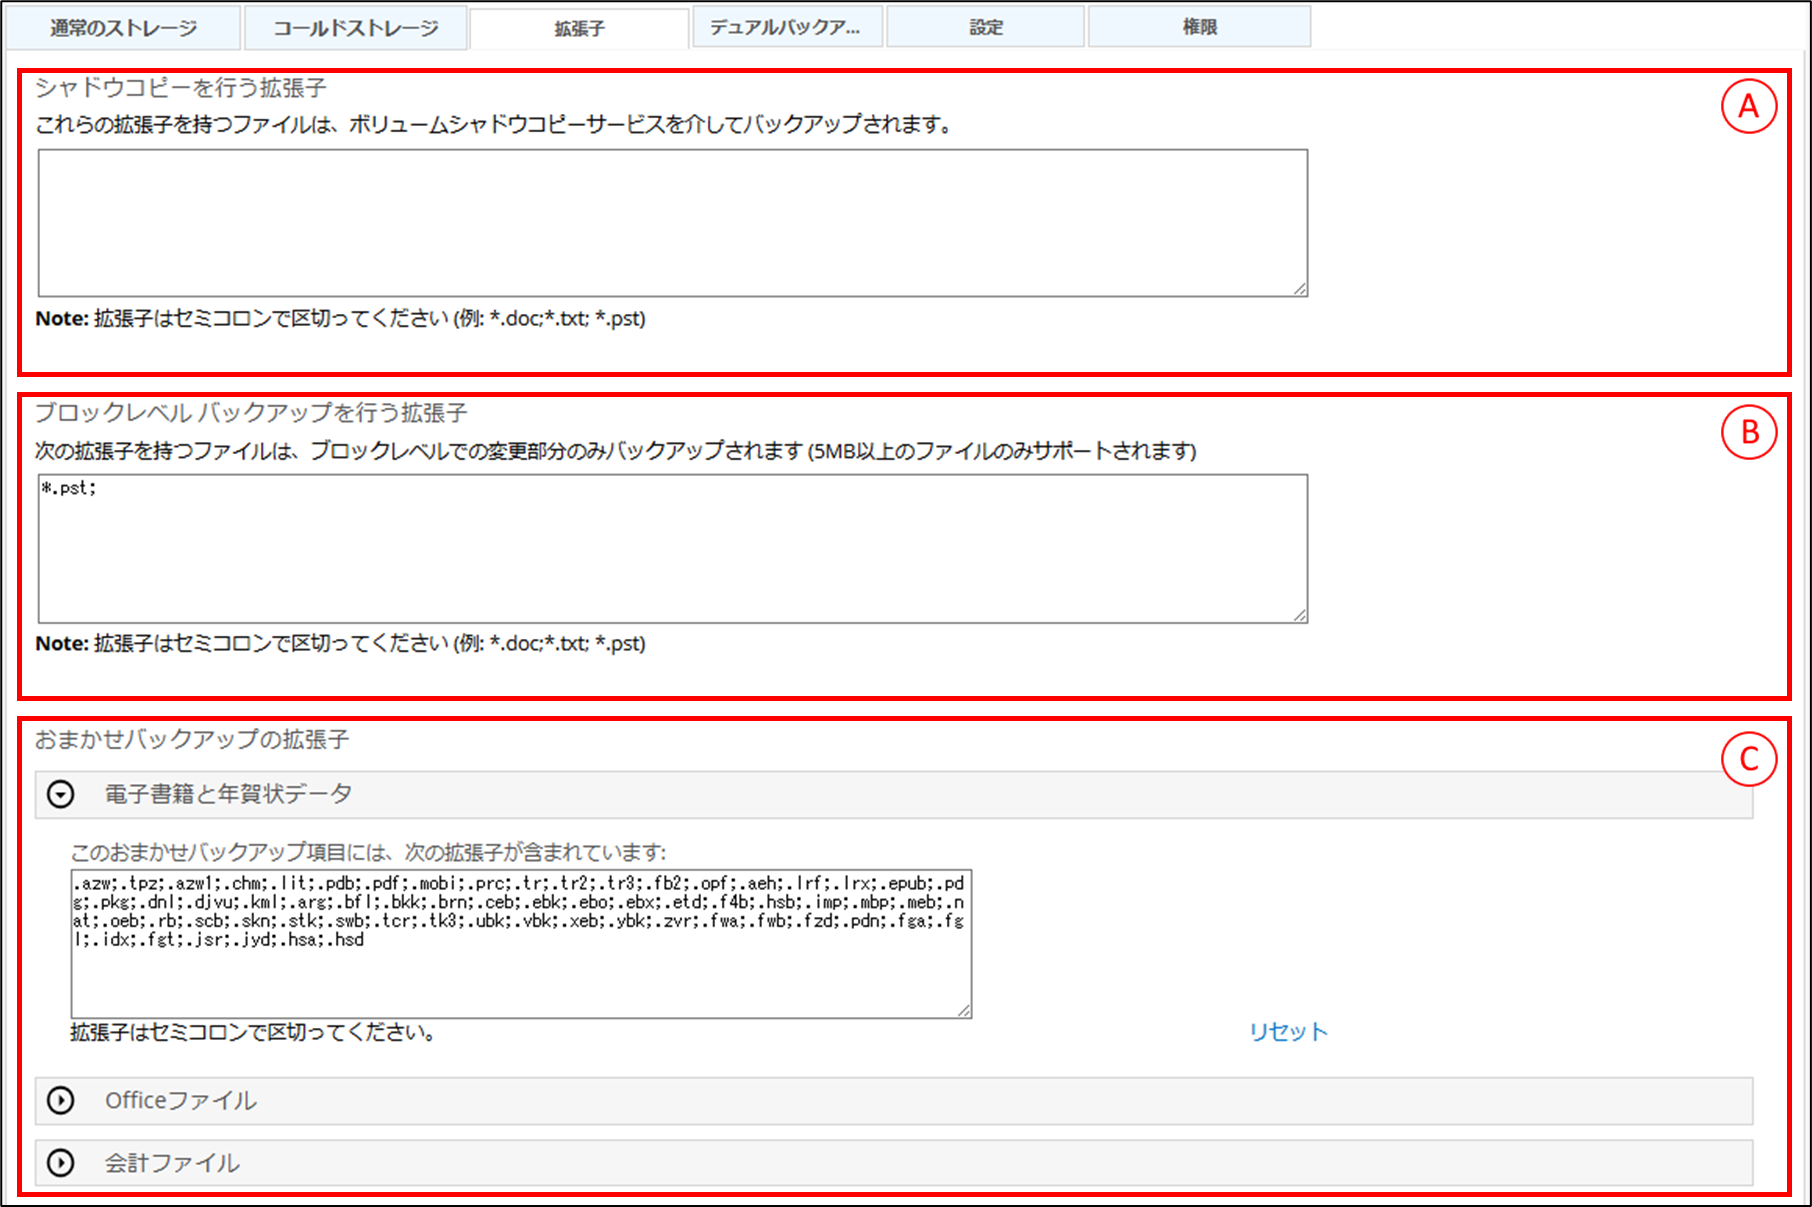Switch to the 通常のストレージ tab
This screenshot has height=1207, width=1812.
[123, 28]
